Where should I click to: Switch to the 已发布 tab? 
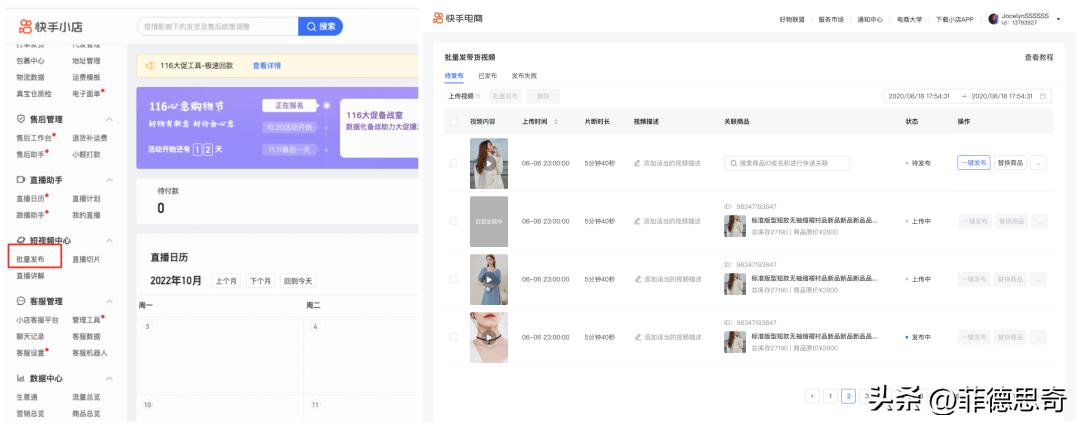tap(487, 76)
